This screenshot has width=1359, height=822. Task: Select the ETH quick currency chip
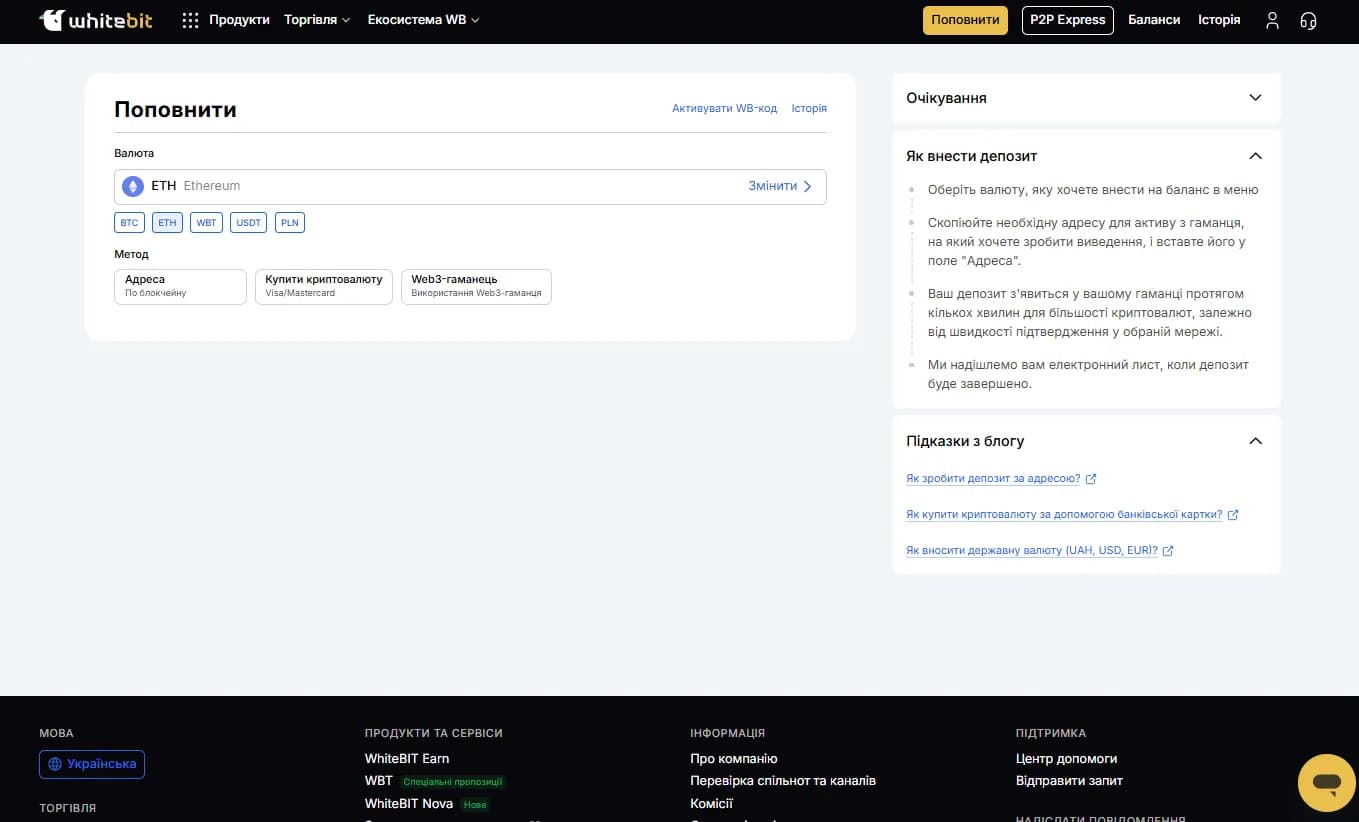(167, 223)
